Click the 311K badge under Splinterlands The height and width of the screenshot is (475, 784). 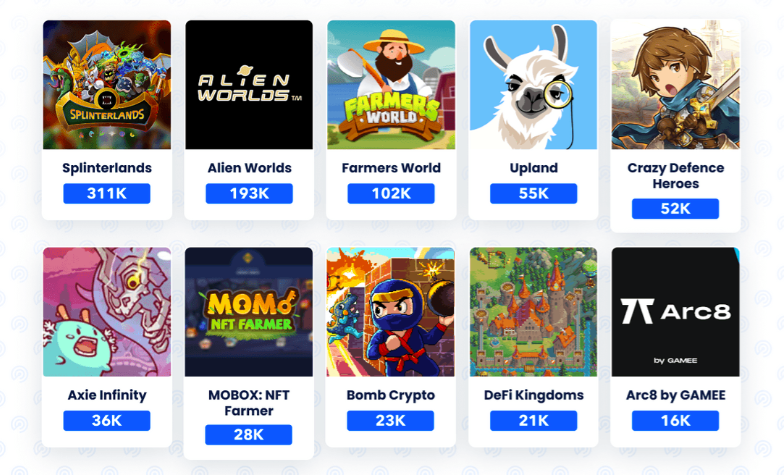pos(106,194)
